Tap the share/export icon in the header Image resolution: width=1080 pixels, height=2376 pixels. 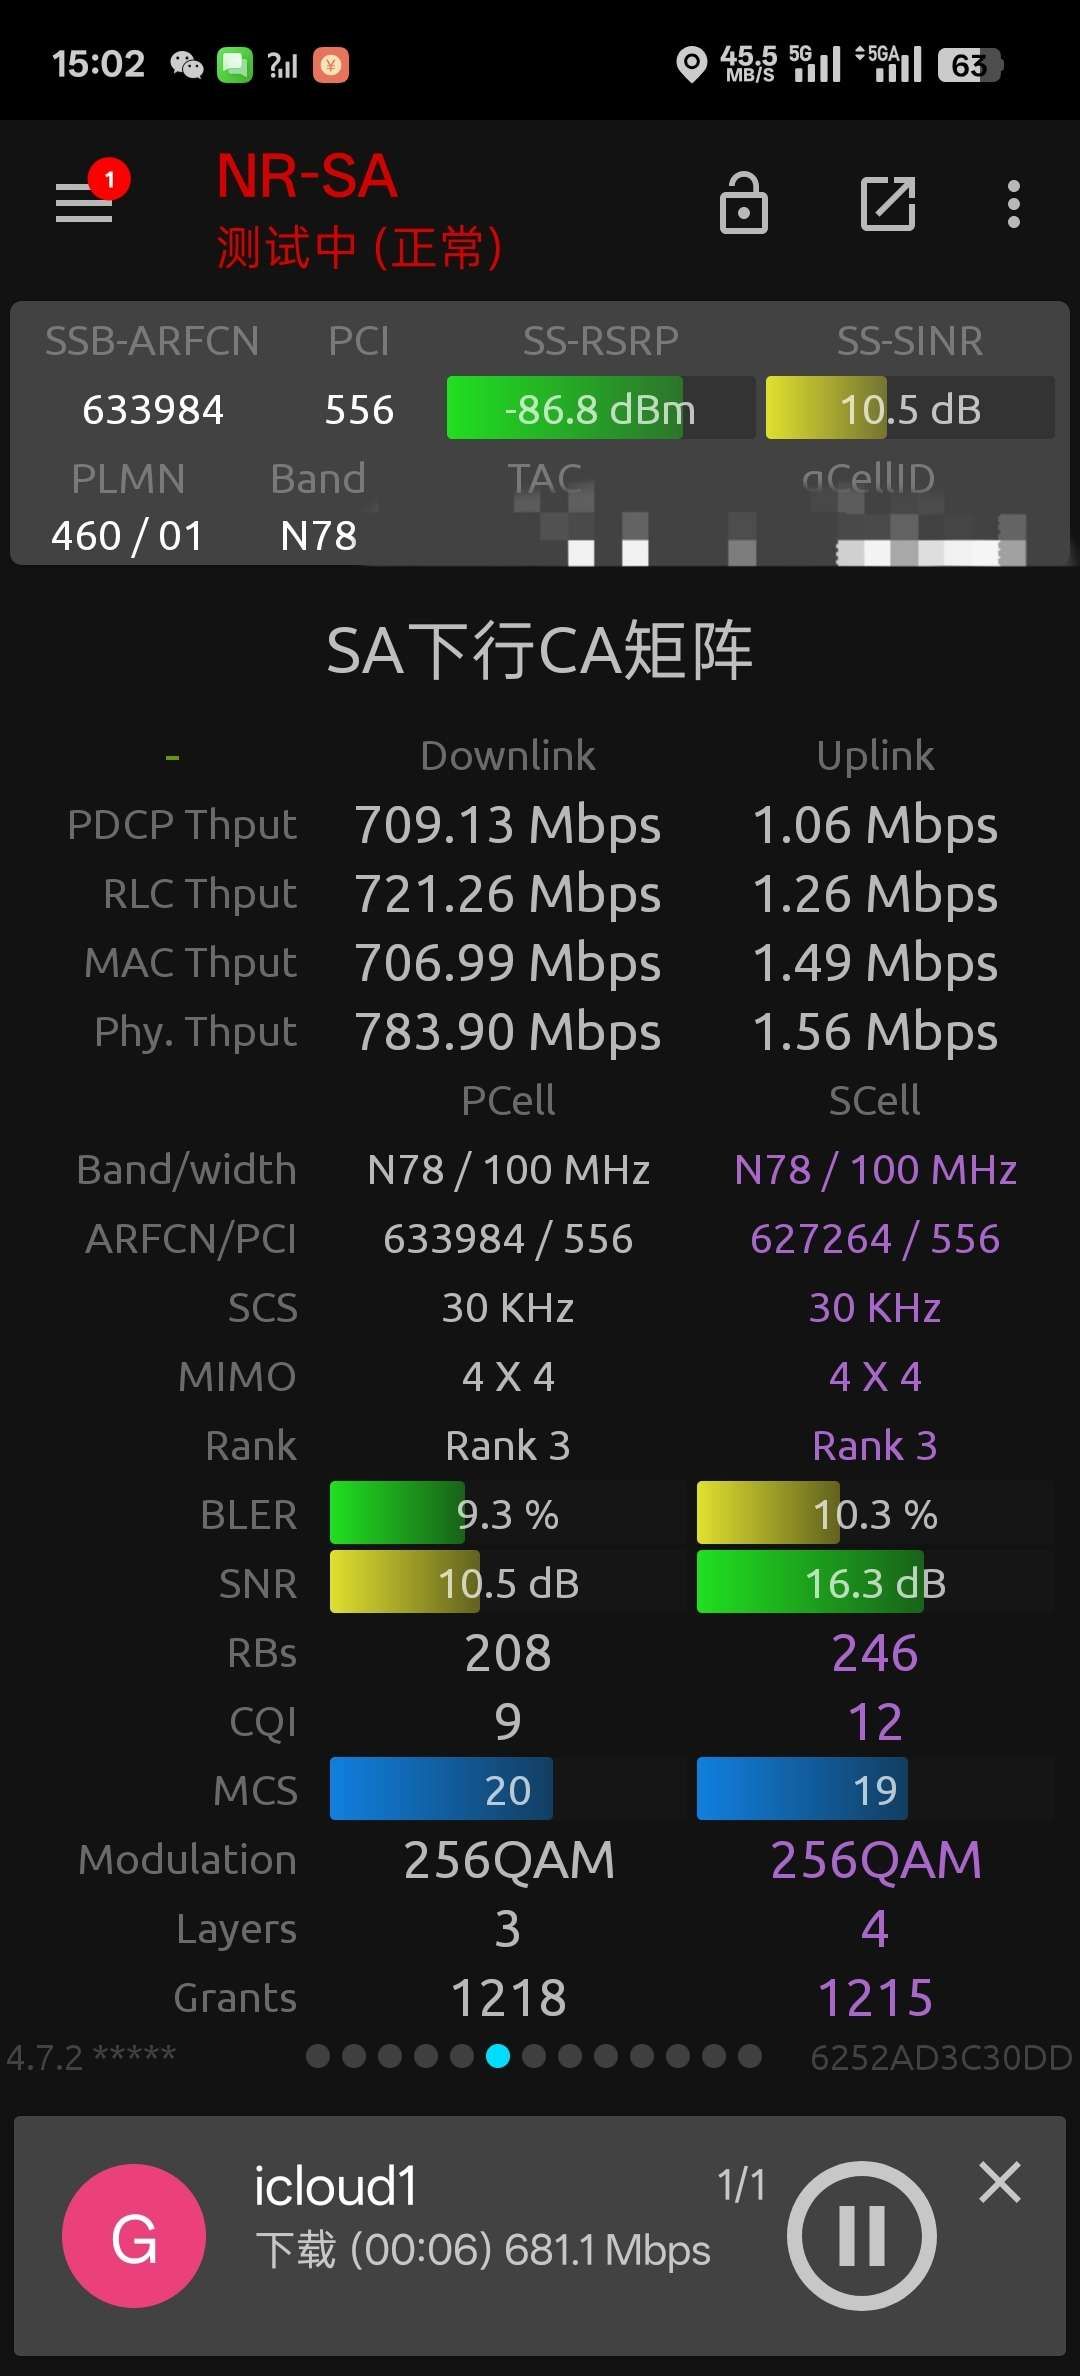(888, 204)
